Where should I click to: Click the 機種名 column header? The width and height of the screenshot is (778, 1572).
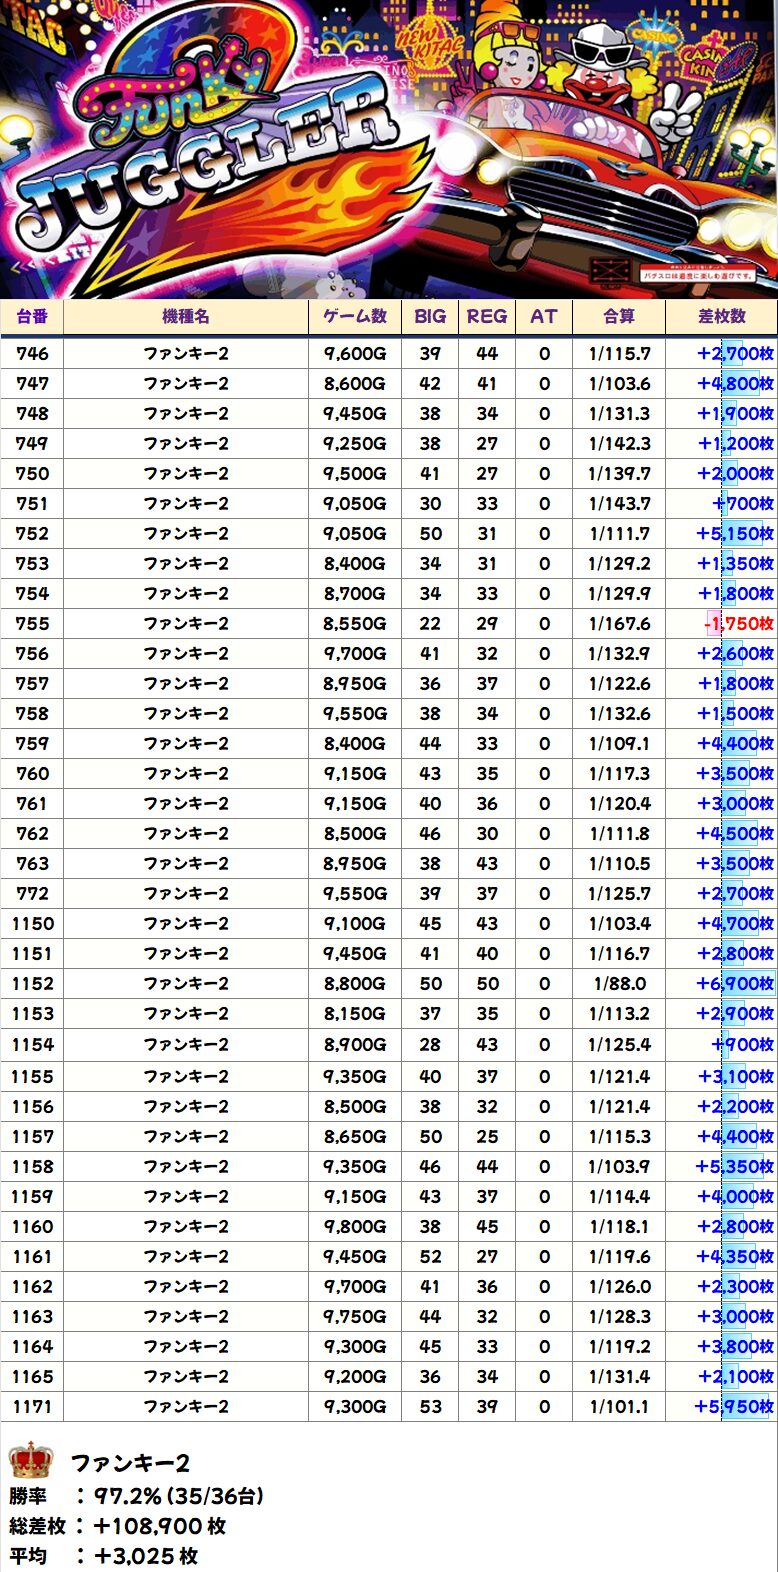point(186,316)
